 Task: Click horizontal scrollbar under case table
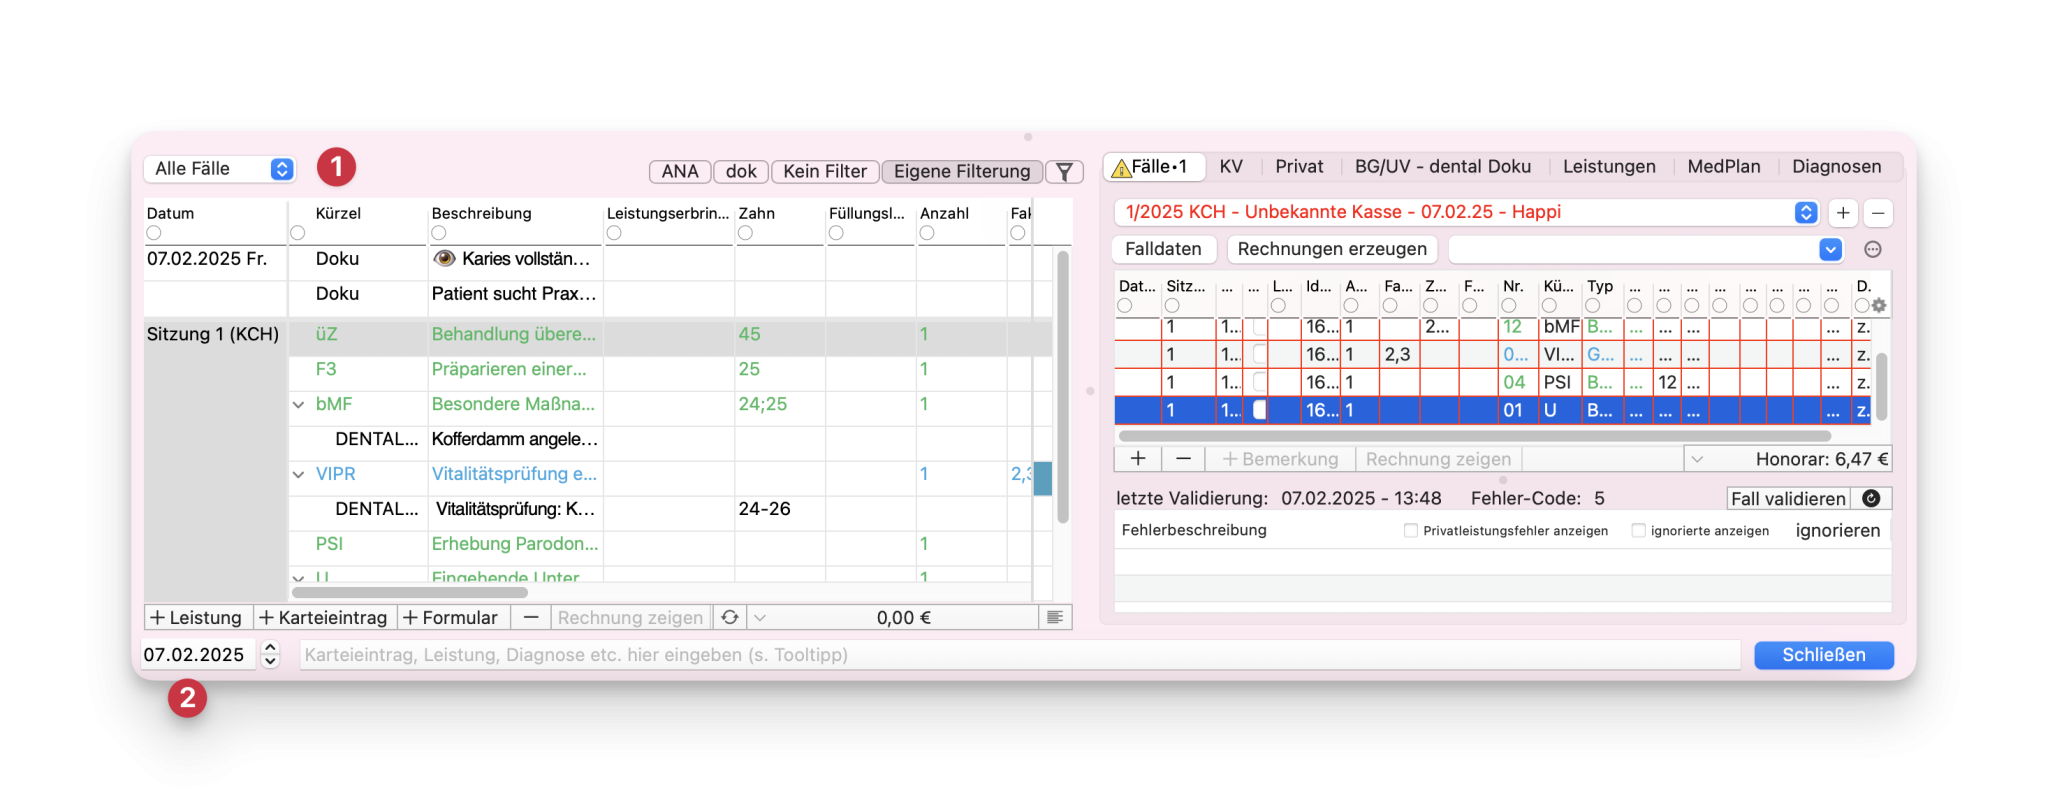pos(1475,436)
